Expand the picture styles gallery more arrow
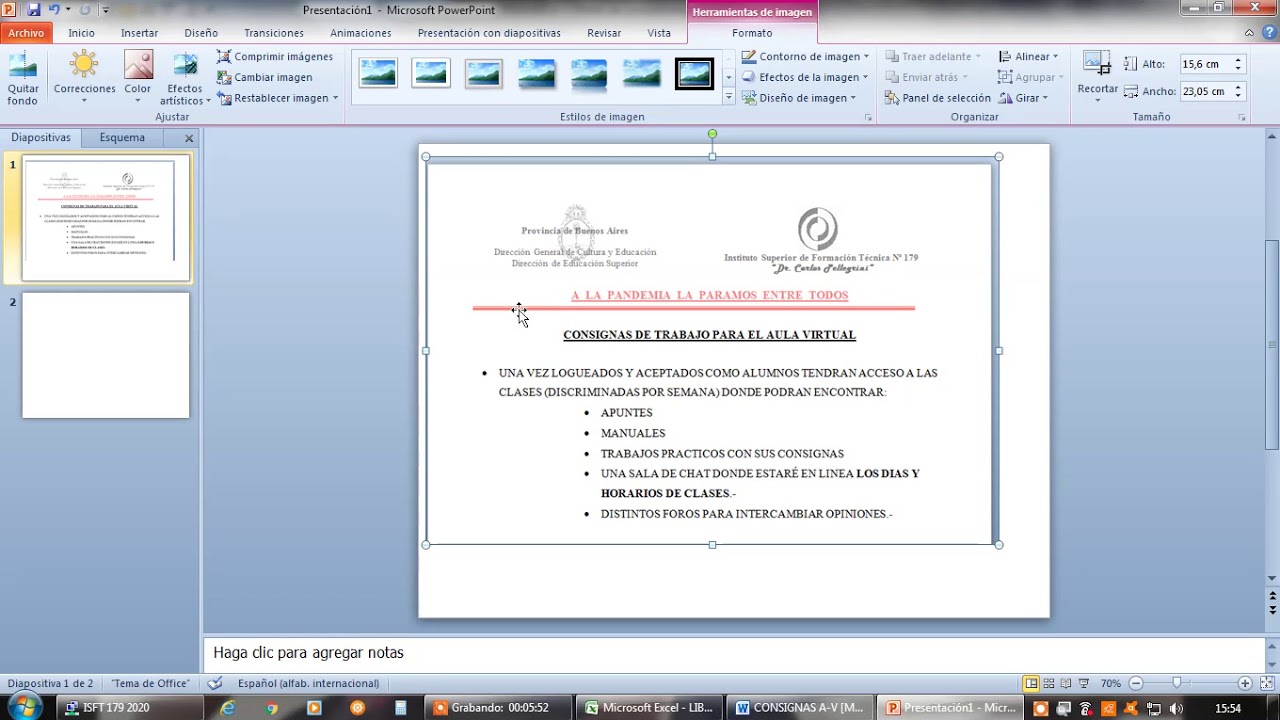The image size is (1280, 720). tap(728, 98)
